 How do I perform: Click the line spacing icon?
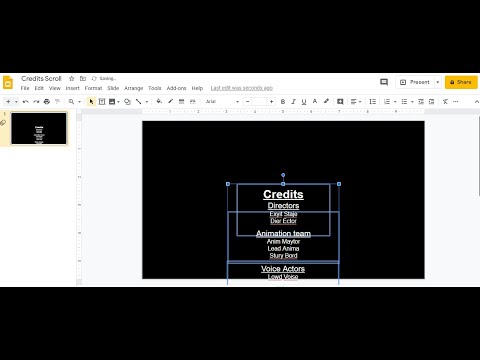[x=373, y=101]
